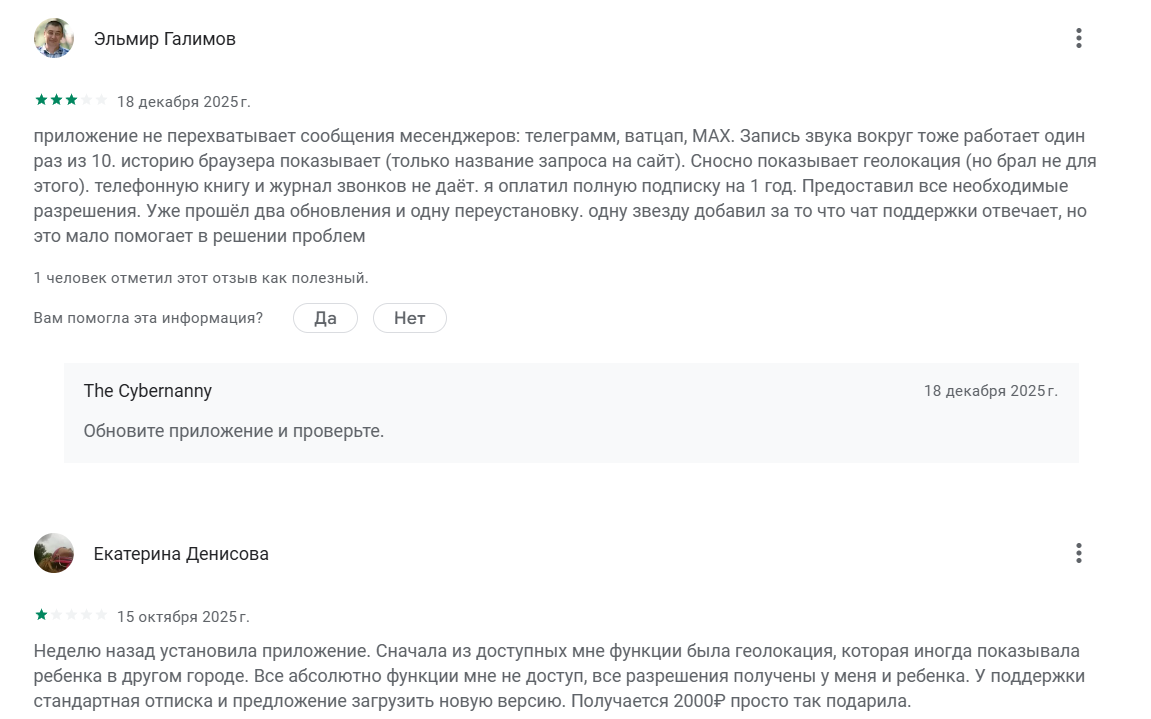This screenshot has height=719, width=1151.
Task: Click Эльмир Галимов's profile avatar
Action: pyautogui.click(x=54, y=38)
